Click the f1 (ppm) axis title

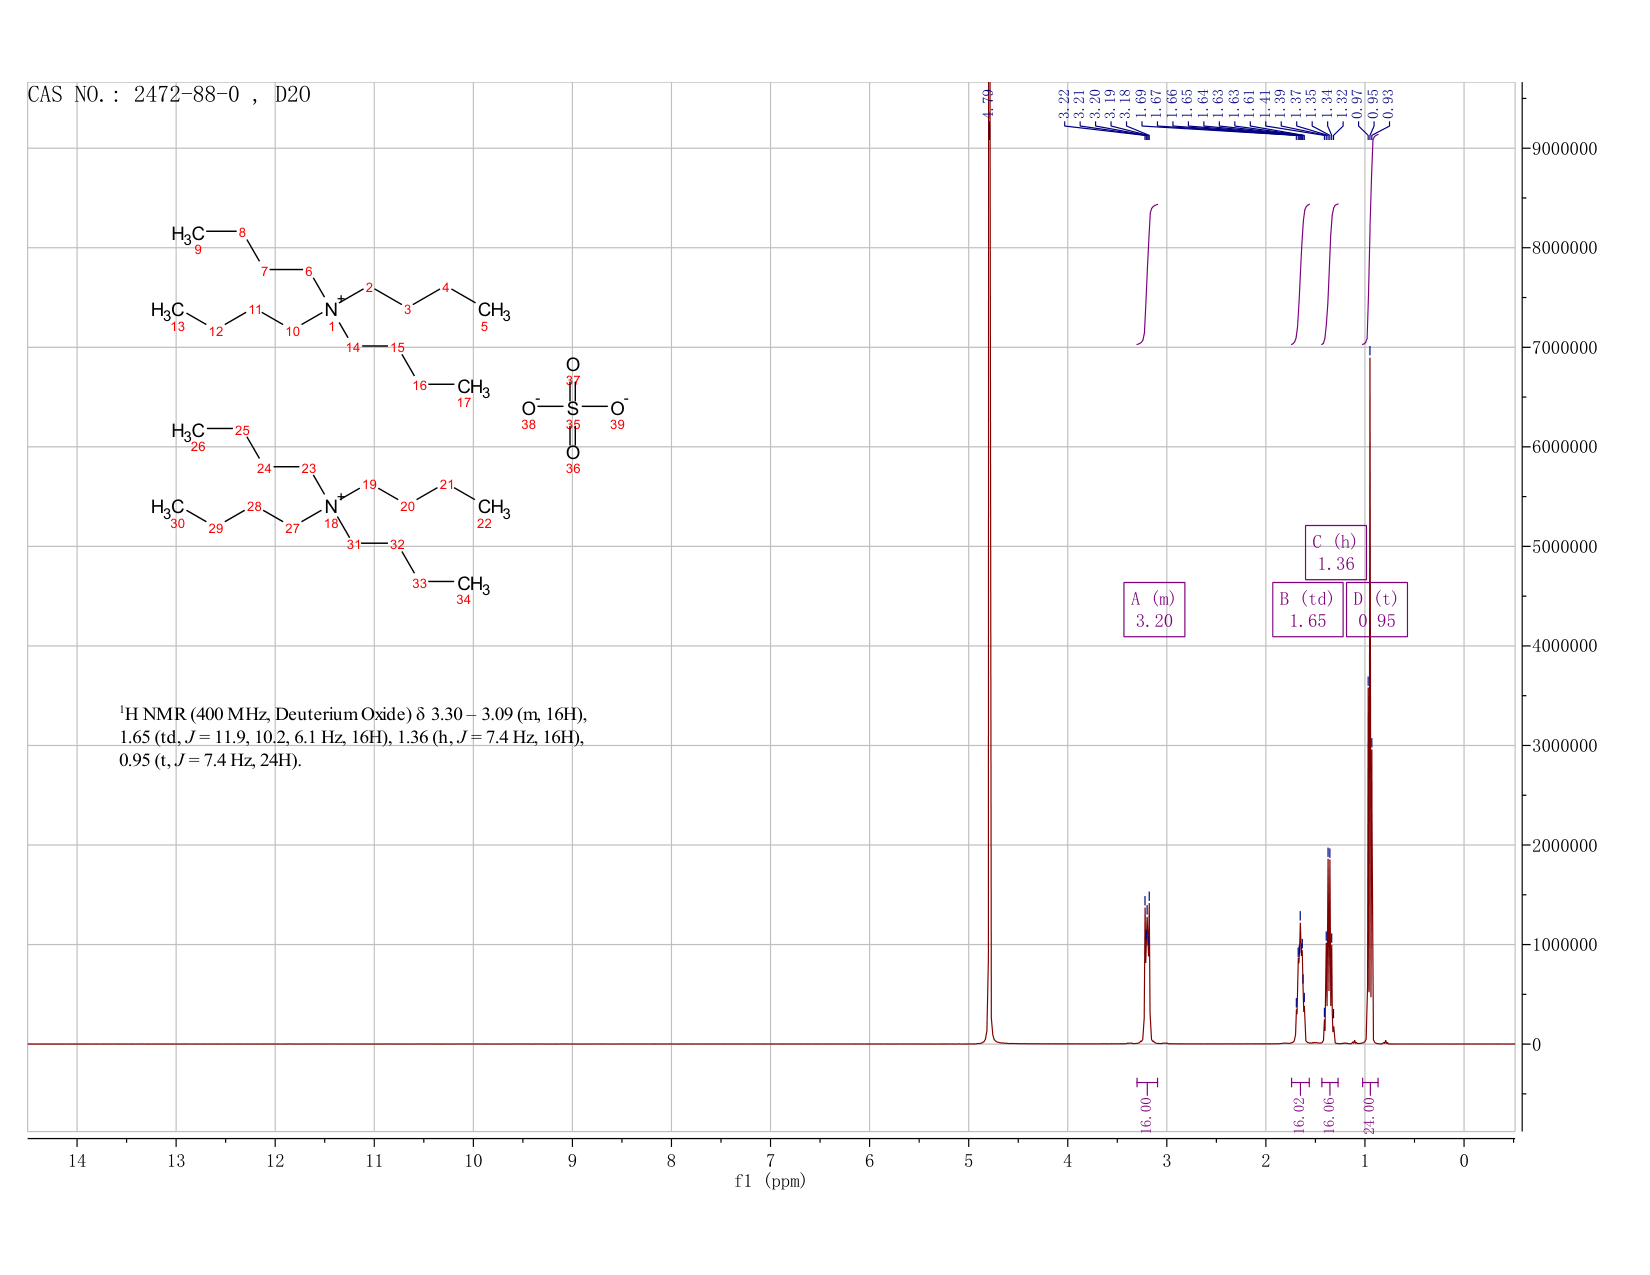[770, 1181]
